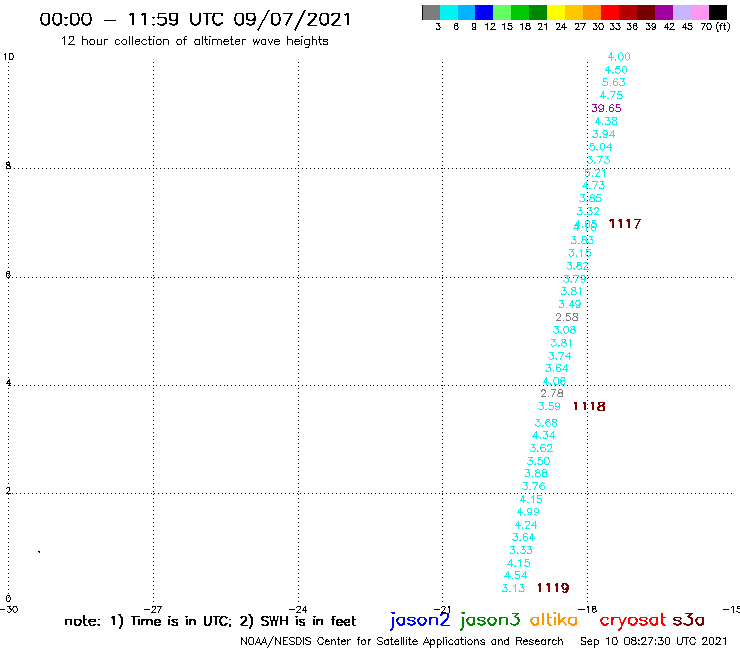Image resolution: width=740 pixels, height=650 pixels.
Task: Click the 3.74 wave height value
Action: (x=559, y=356)
